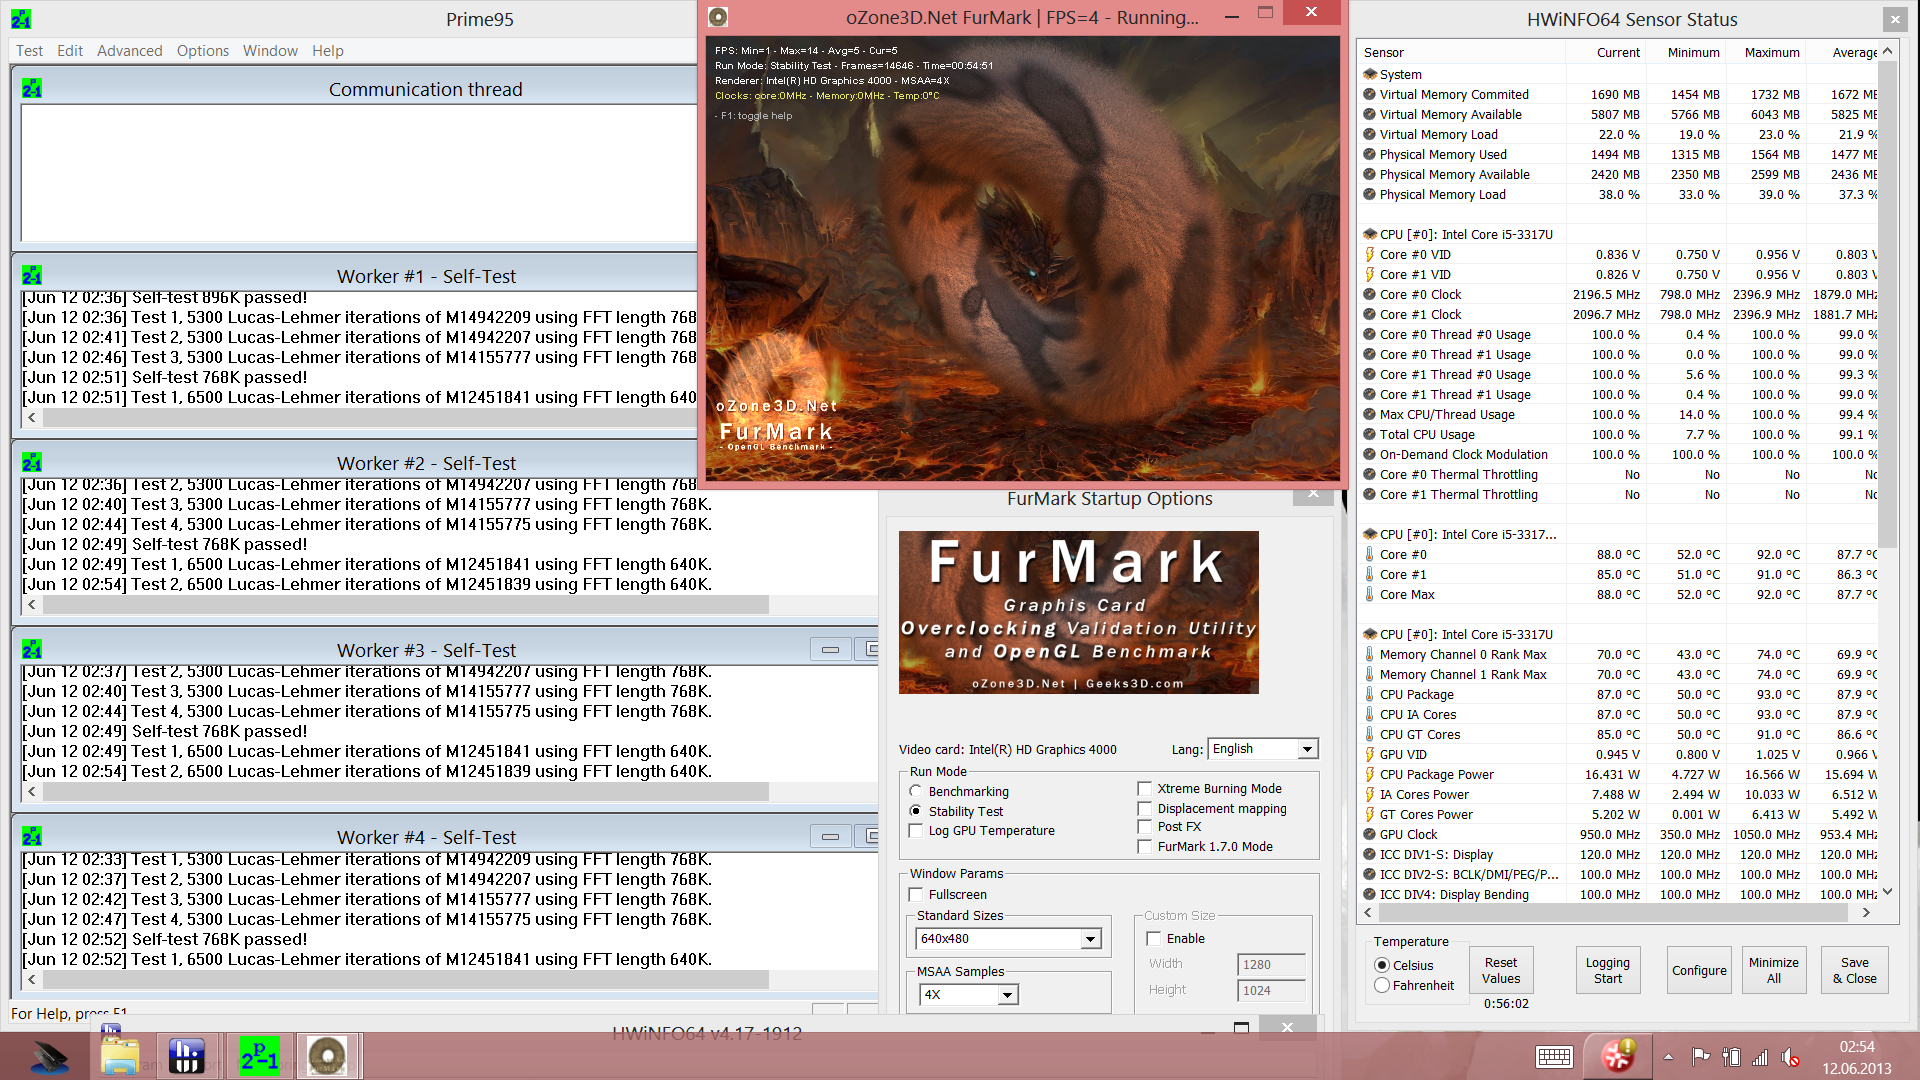This screenshot has width=1920, height=1080.
Task: Open the Test menu in Prime95
Action: click(x=29, y=50)
